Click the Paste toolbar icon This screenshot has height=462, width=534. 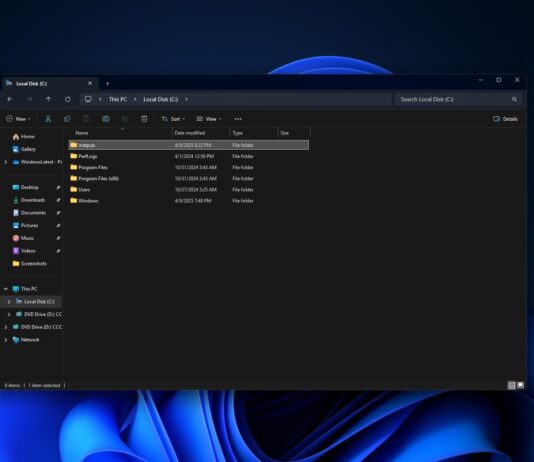pos(86,119)
